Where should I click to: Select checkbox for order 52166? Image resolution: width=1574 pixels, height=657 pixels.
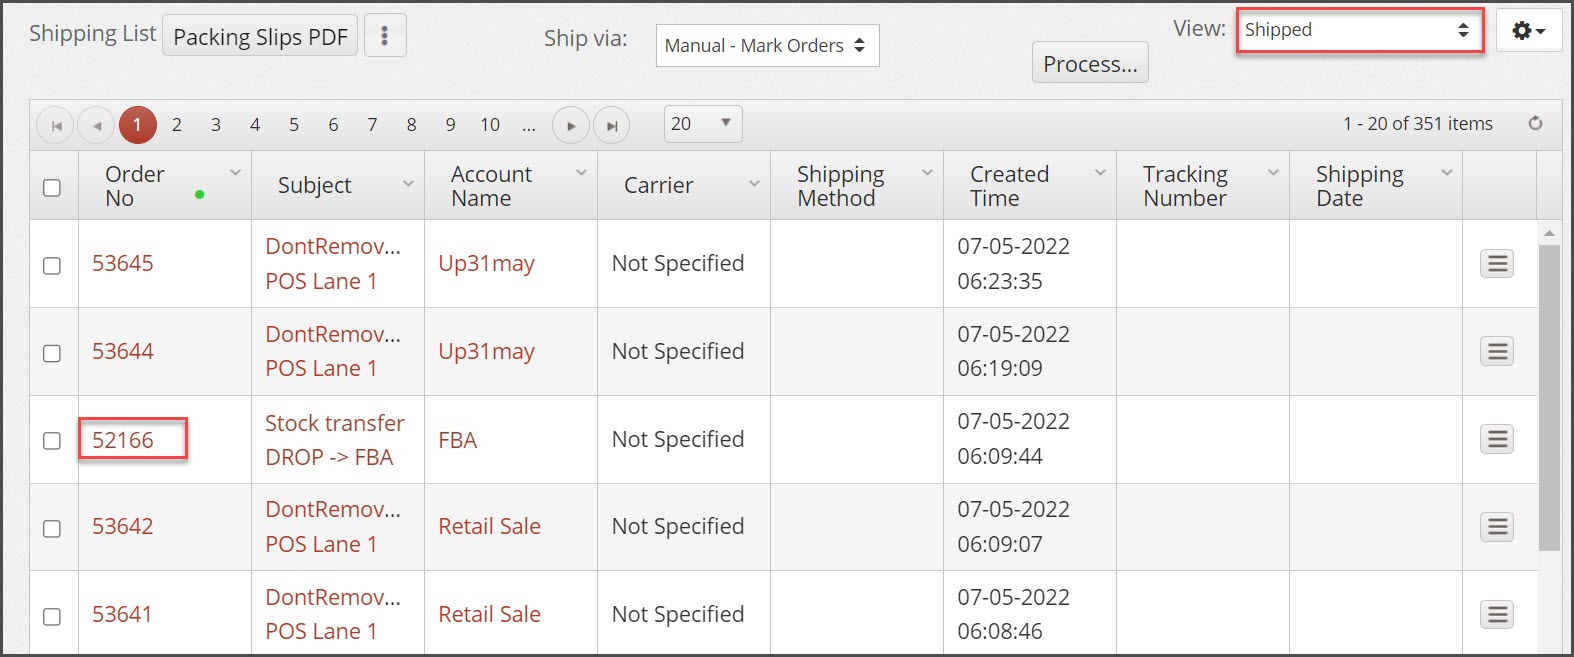click(x=52, y=441)
